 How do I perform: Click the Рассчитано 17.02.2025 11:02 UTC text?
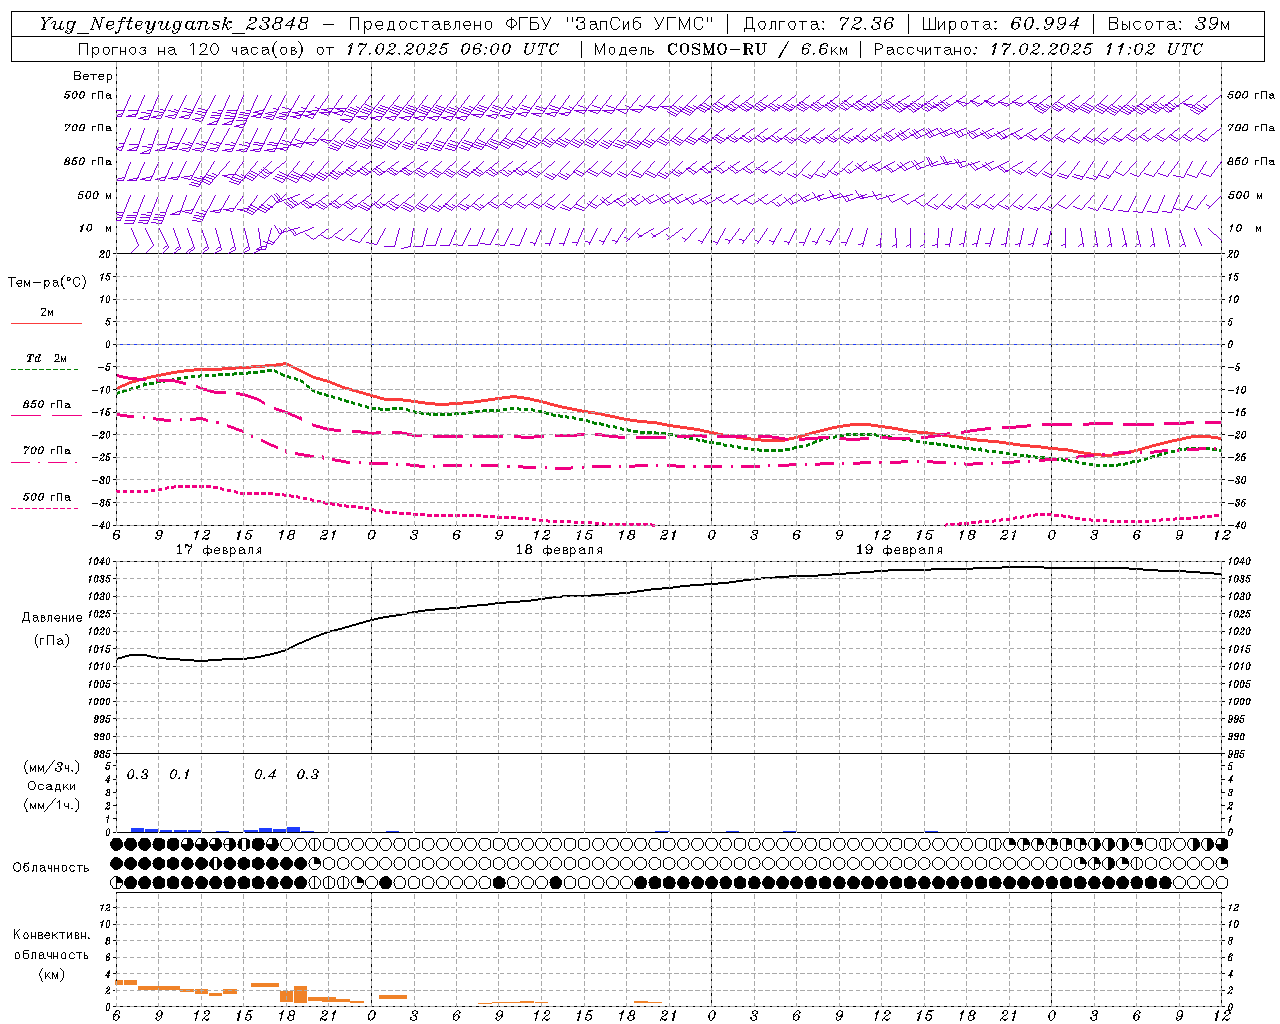pos(1038,49)
